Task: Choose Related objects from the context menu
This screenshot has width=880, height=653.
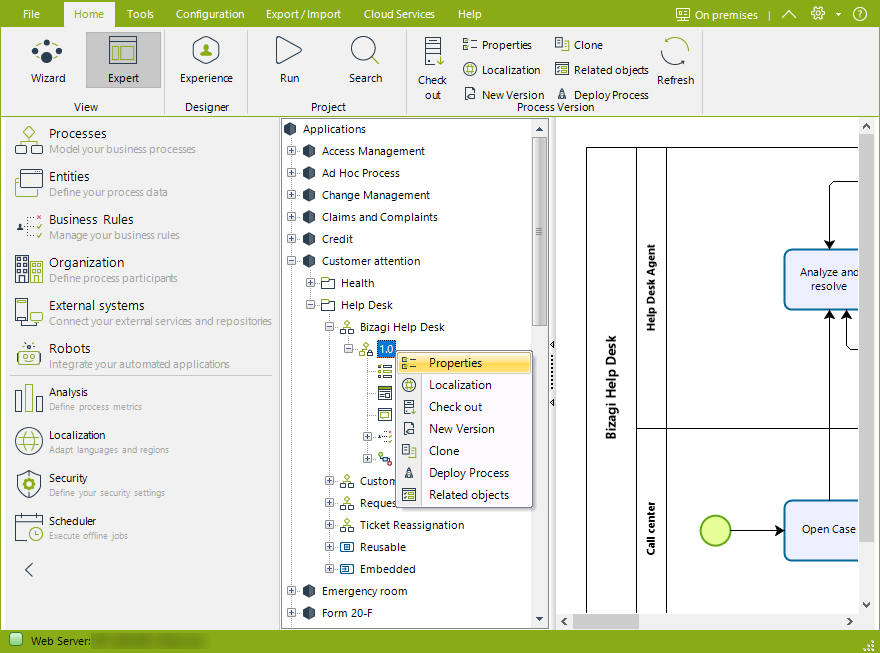Action: (464, 495)
